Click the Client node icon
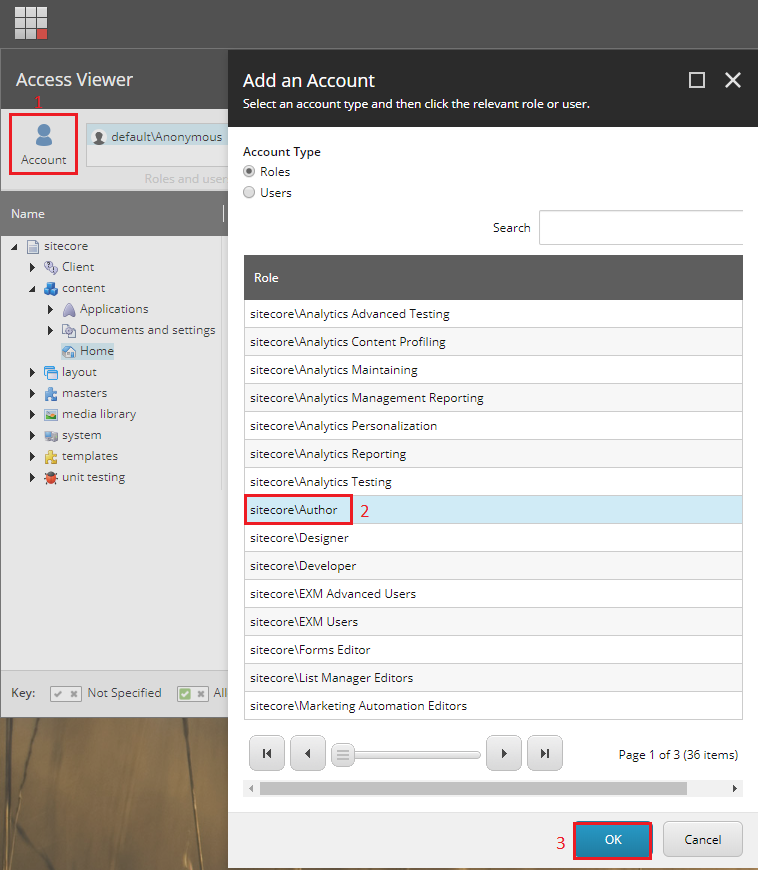758x870 pixels. 51,267
